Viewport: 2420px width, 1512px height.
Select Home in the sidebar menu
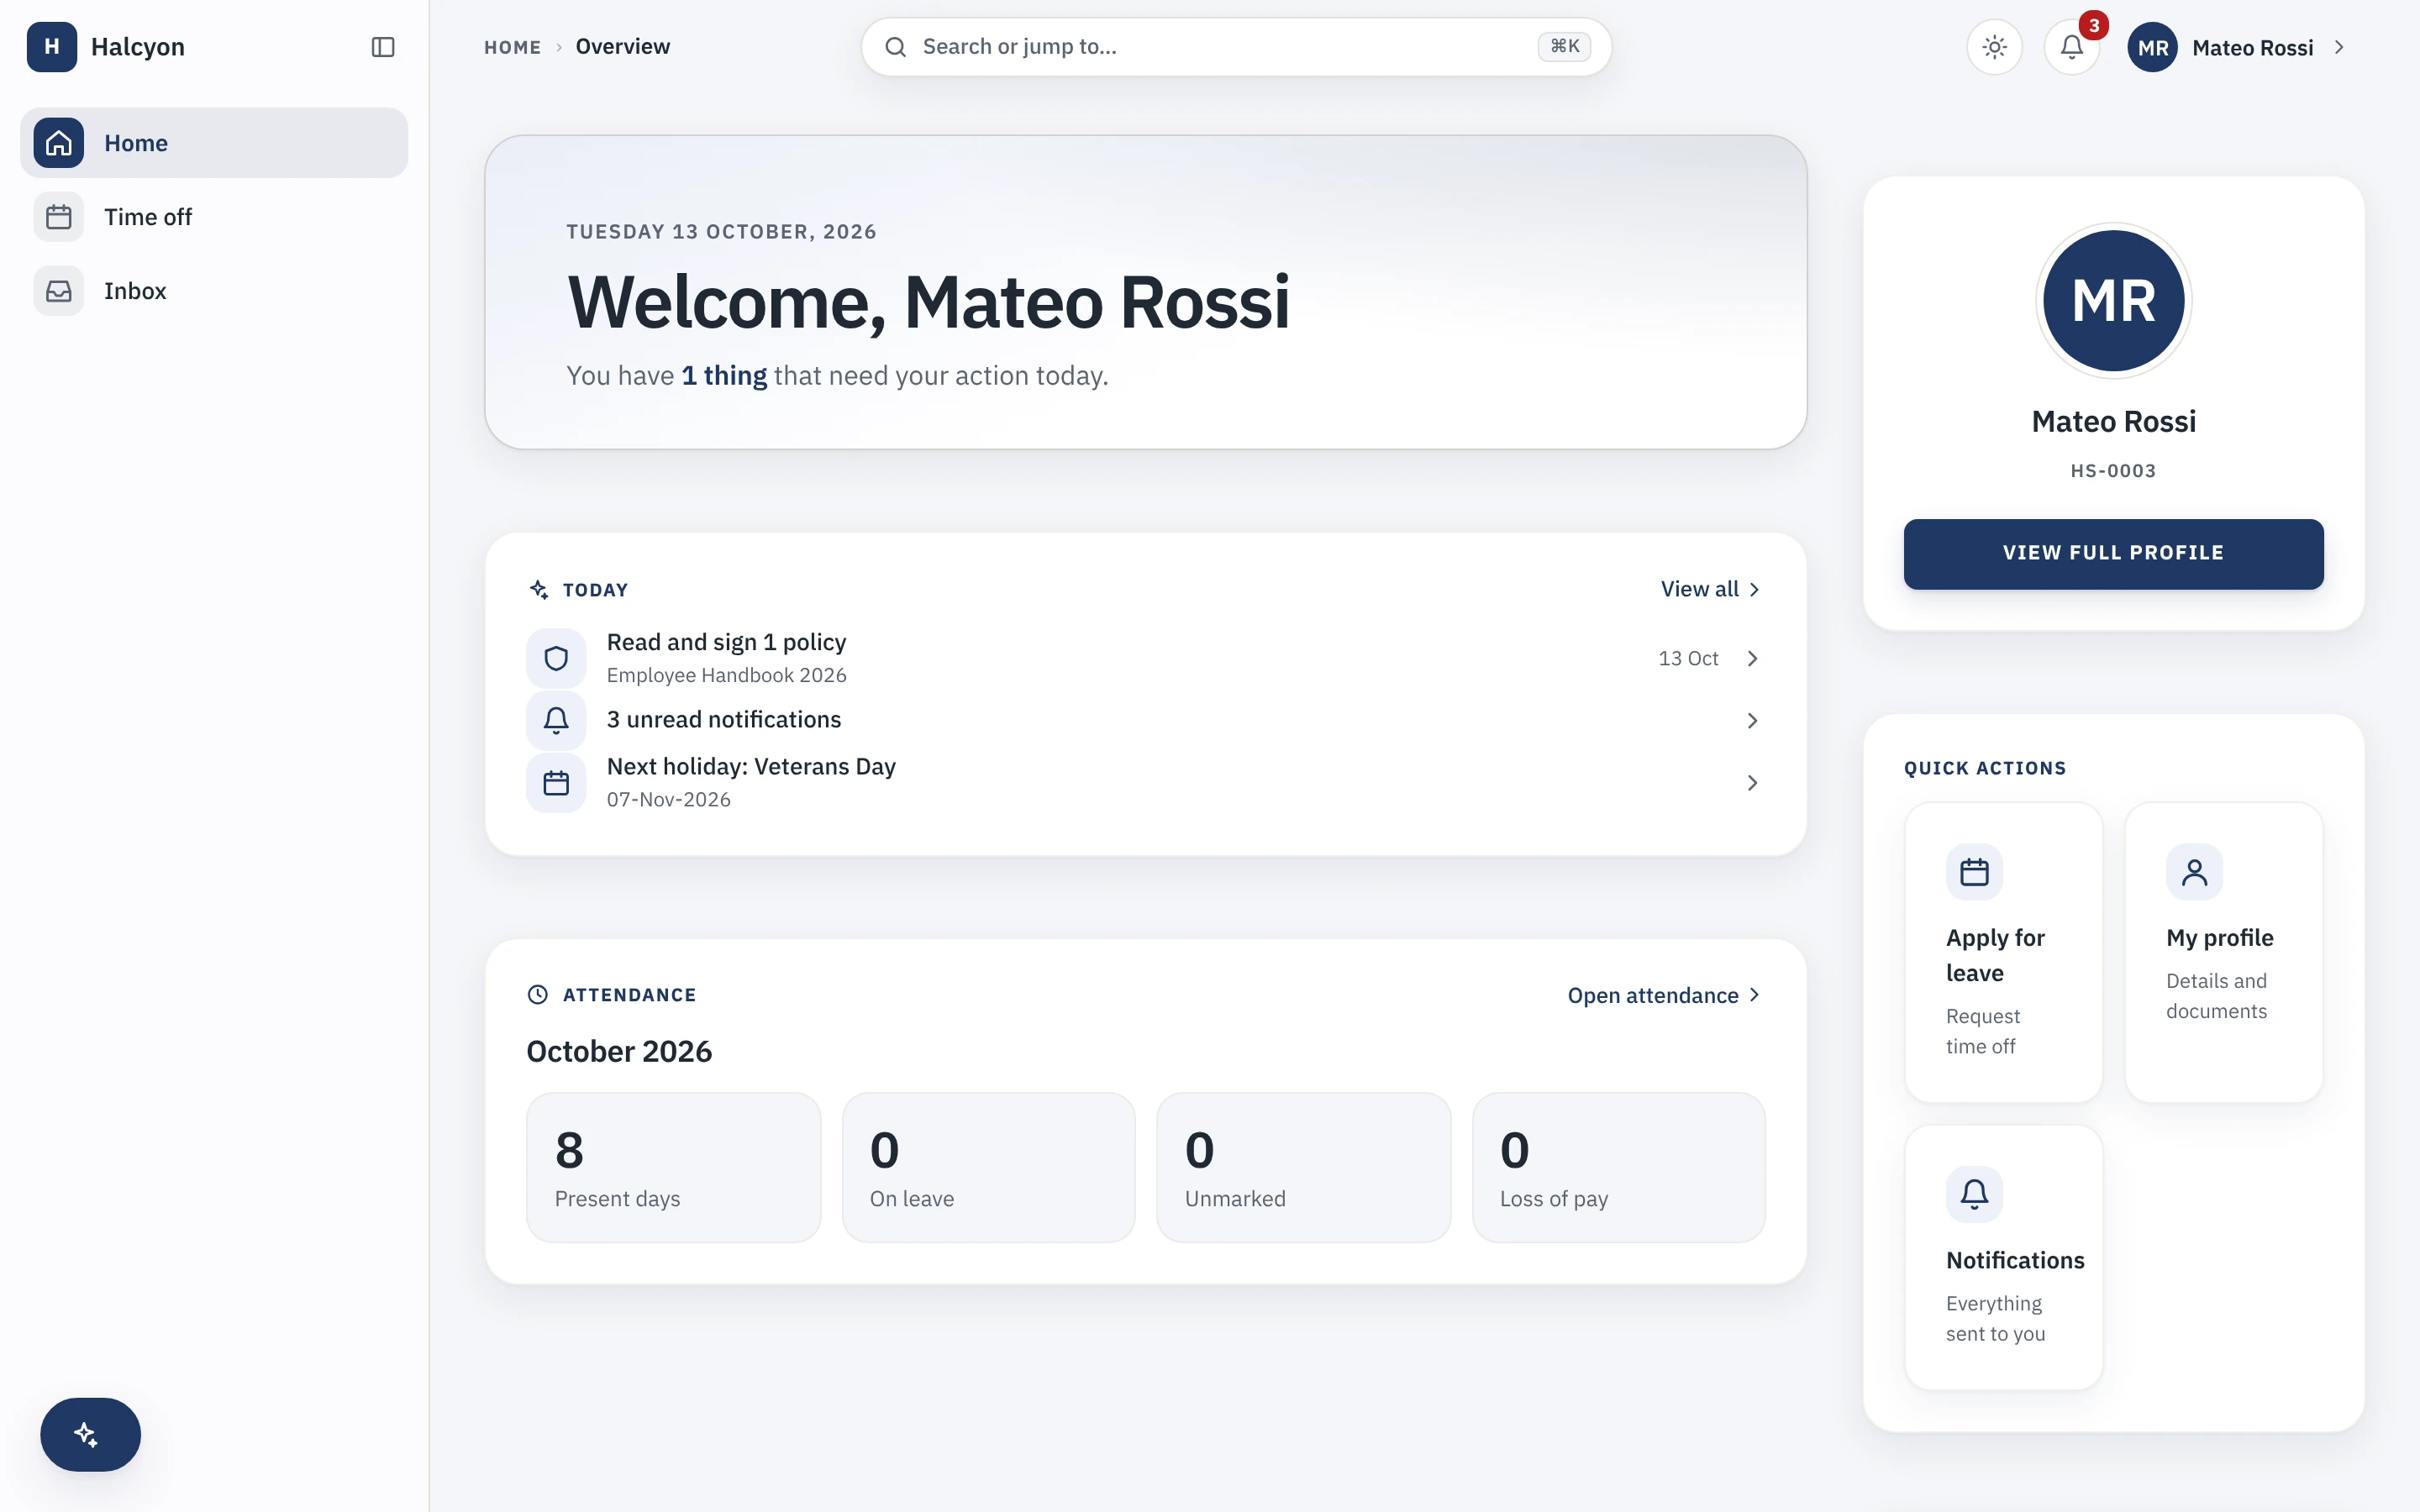[x=214, y=143]
